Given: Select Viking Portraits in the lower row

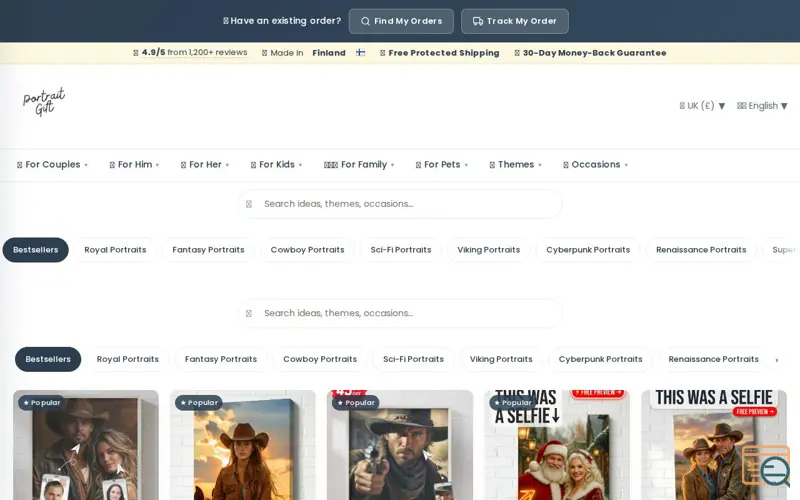Looking at the screenshot, I should pos(501,359).
